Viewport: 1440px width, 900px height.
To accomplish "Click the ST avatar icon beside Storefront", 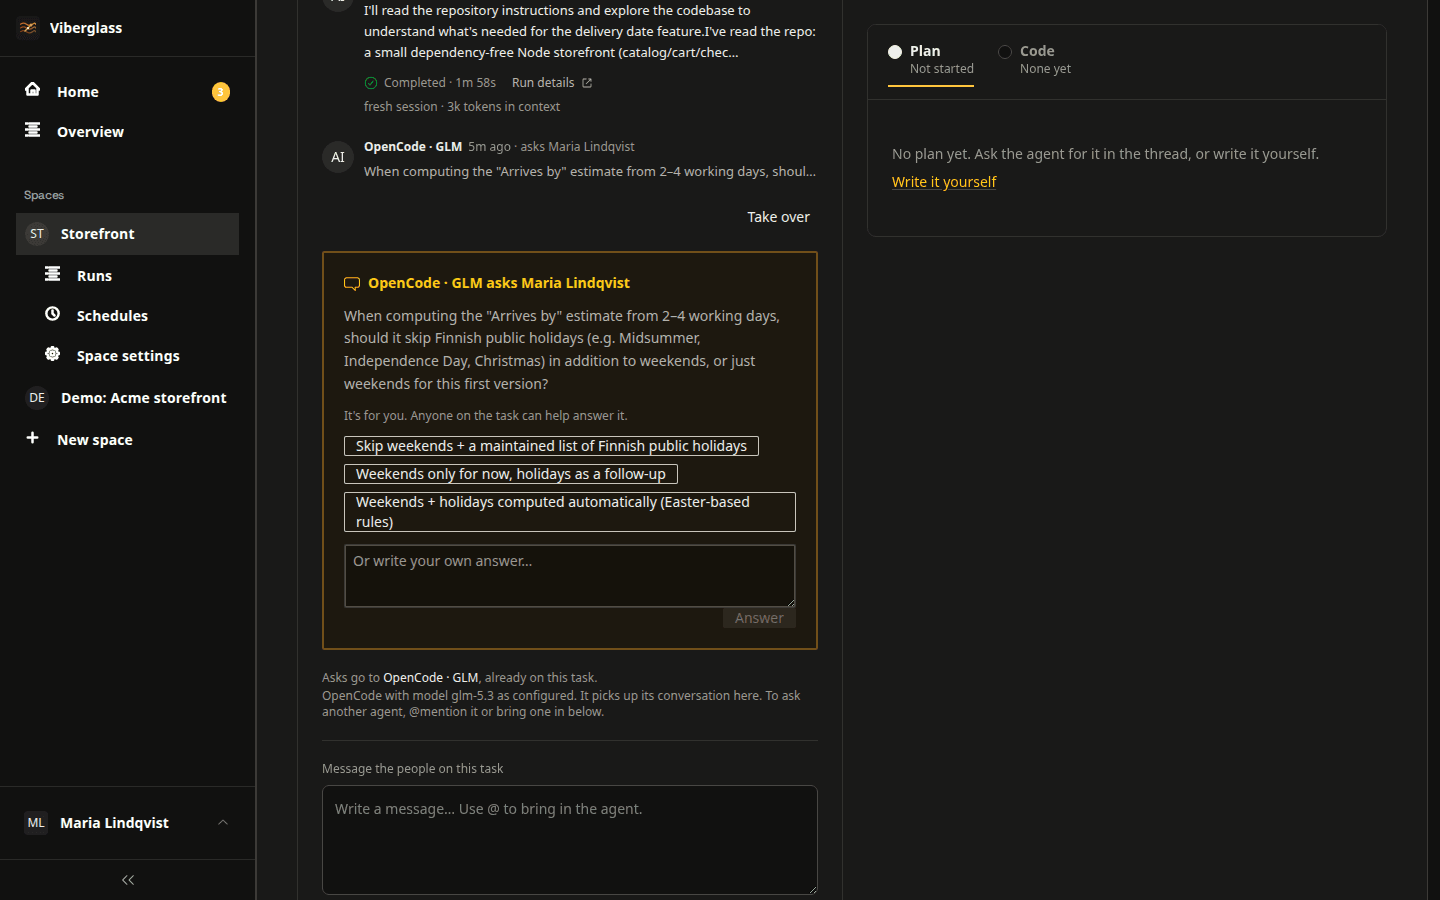I will 37,234.
